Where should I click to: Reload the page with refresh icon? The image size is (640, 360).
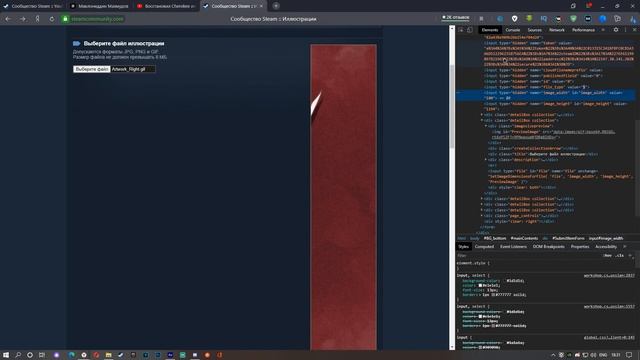(x=51, y=19)
